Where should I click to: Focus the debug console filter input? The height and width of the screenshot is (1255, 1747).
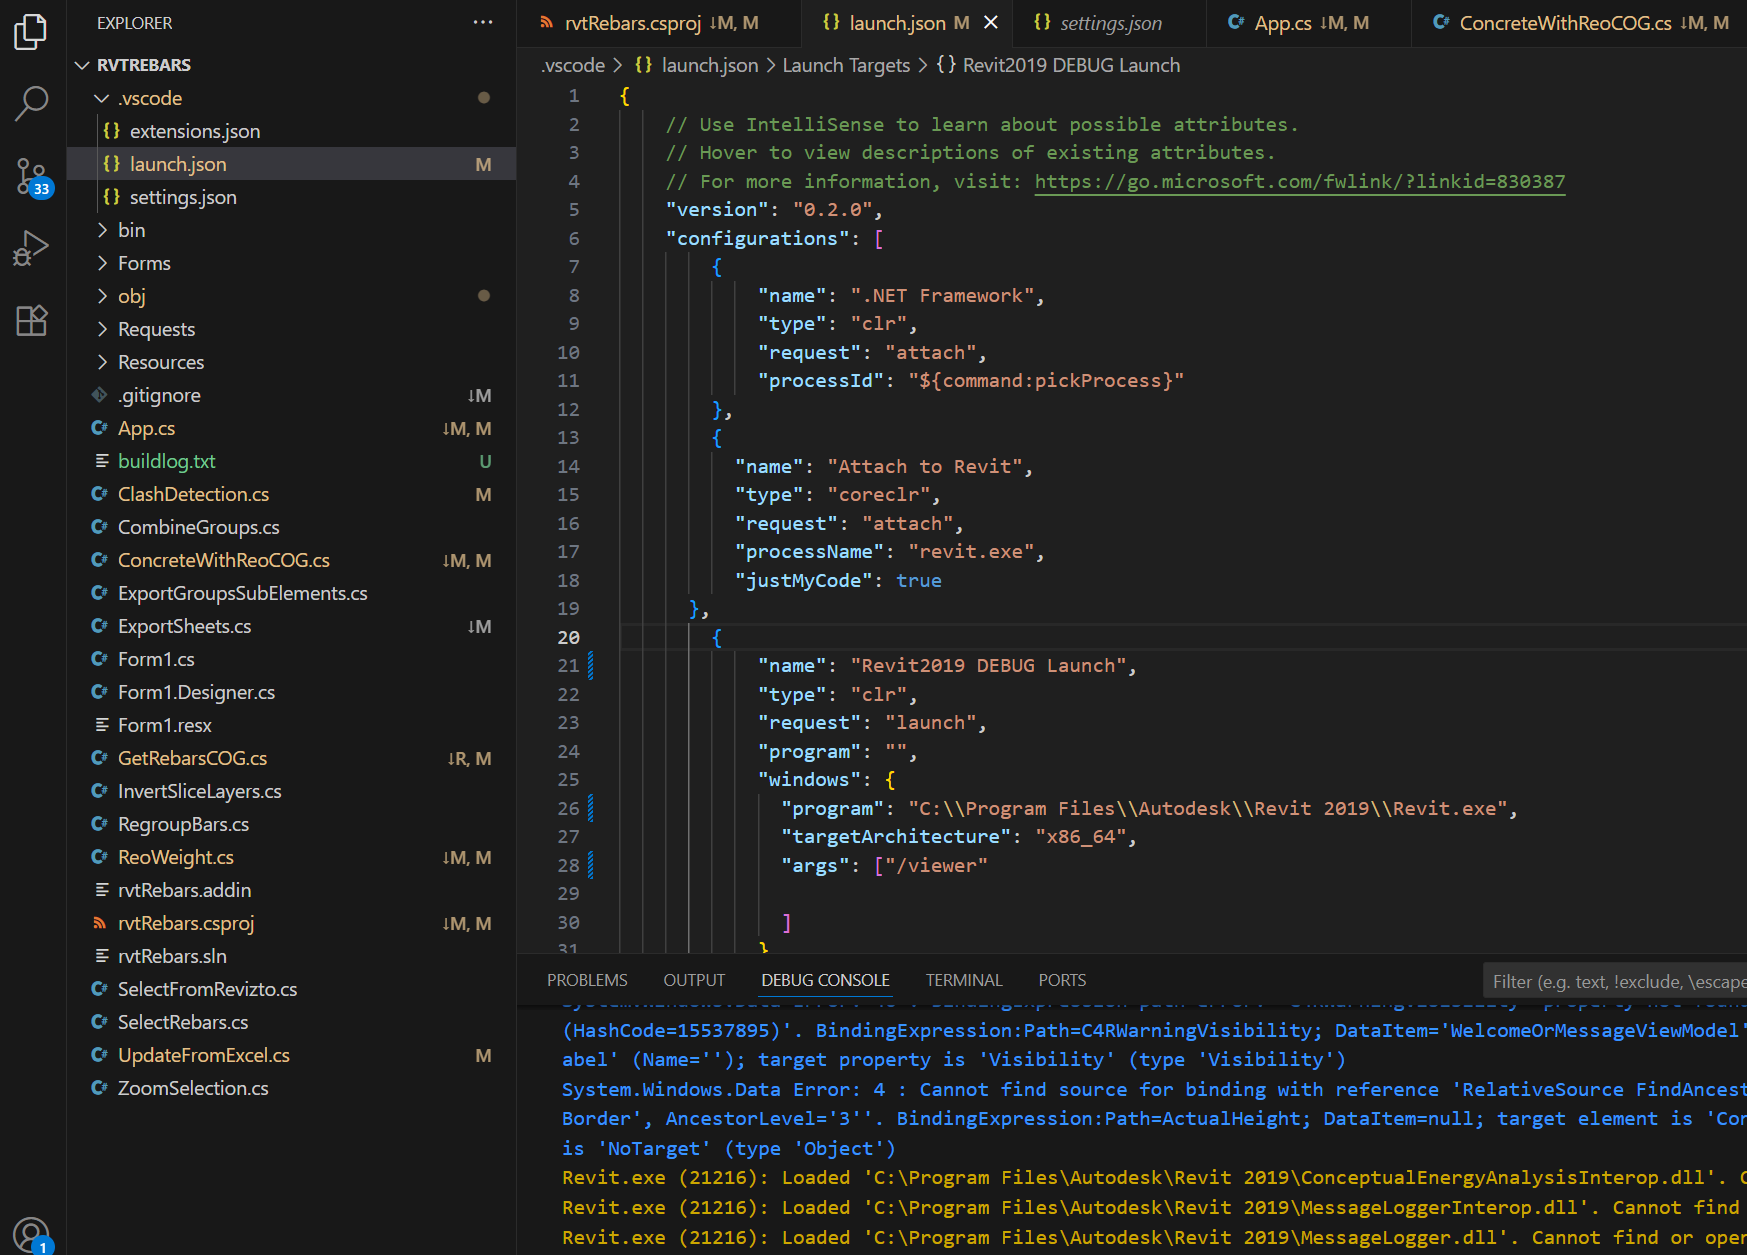point(1614,982)
